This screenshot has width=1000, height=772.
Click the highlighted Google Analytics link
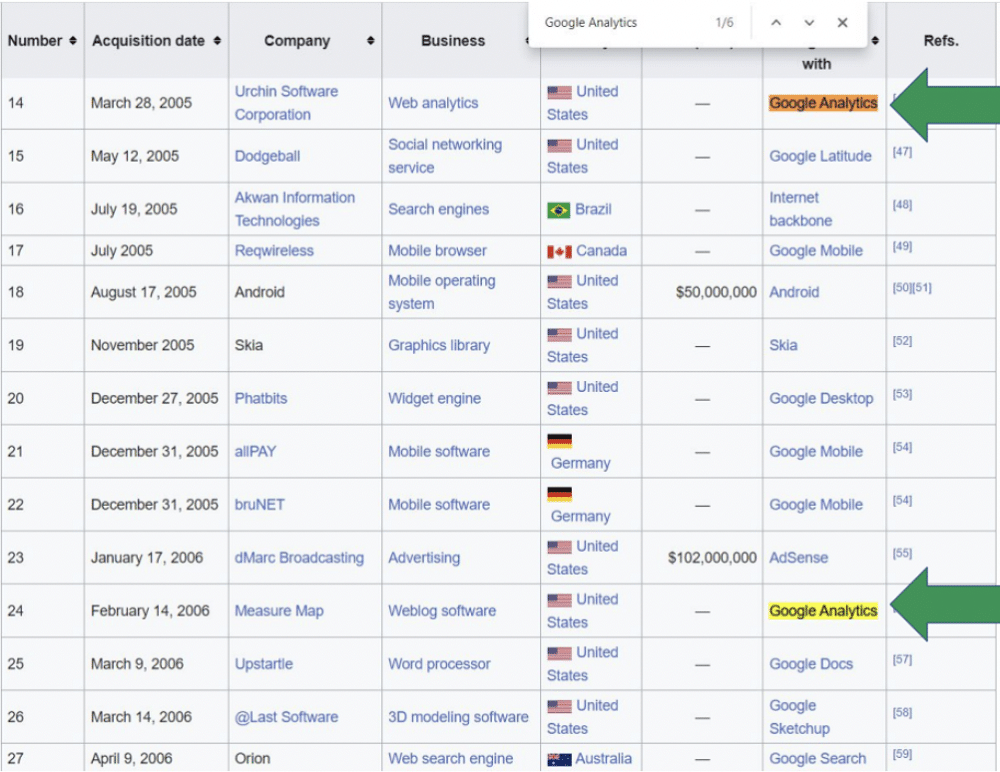click(x=823, y=103)
